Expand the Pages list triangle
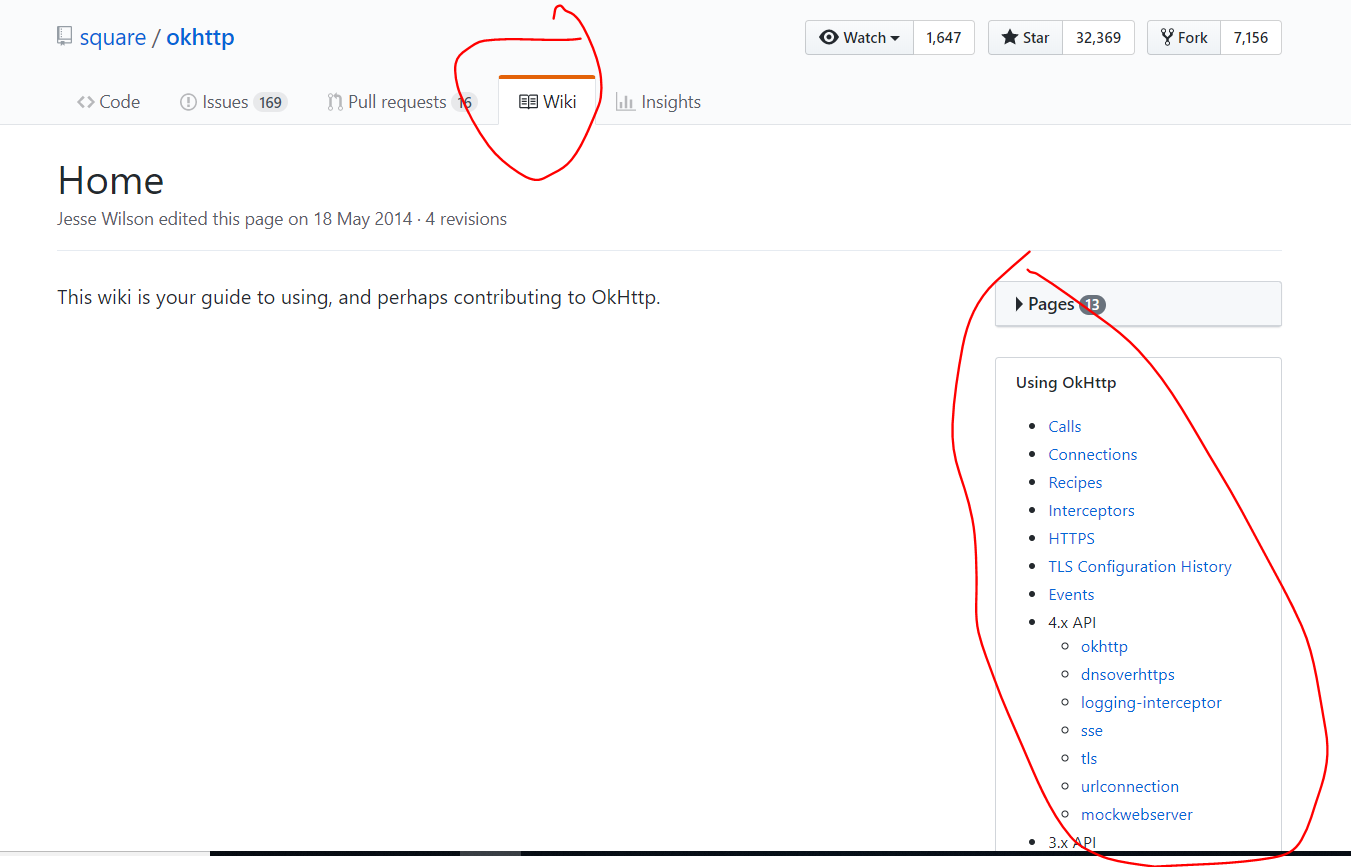This screenshot has height=867, width=1351. click(x=1019, y=304)
